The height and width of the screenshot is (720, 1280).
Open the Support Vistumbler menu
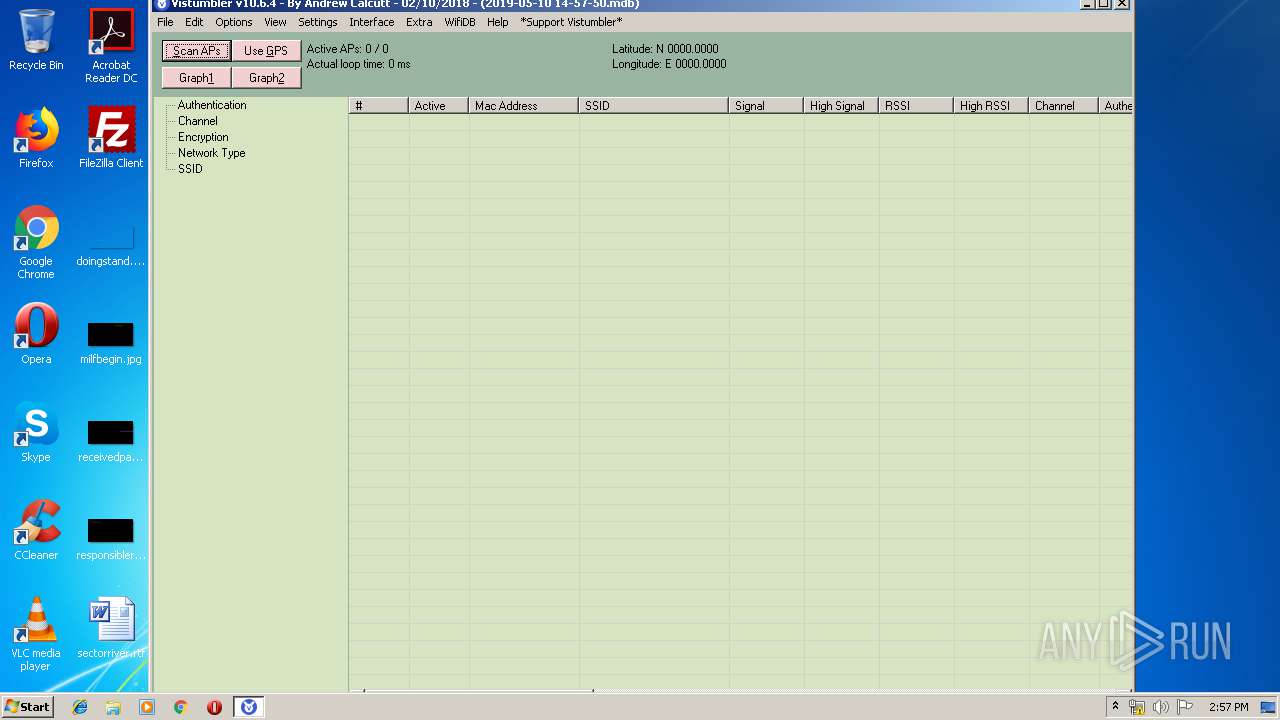pos(571,22)
